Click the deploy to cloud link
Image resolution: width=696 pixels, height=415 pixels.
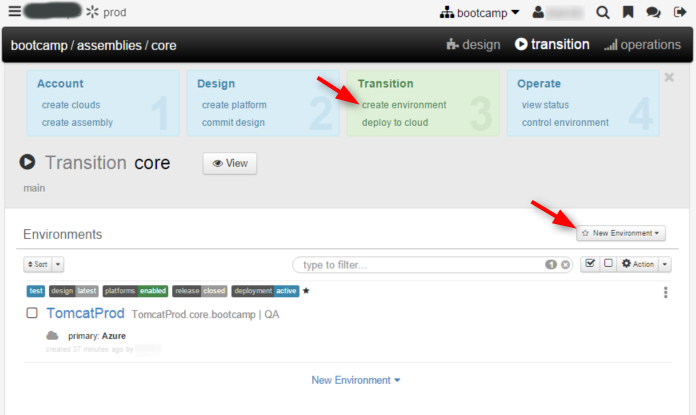click(x=395, y=123)
